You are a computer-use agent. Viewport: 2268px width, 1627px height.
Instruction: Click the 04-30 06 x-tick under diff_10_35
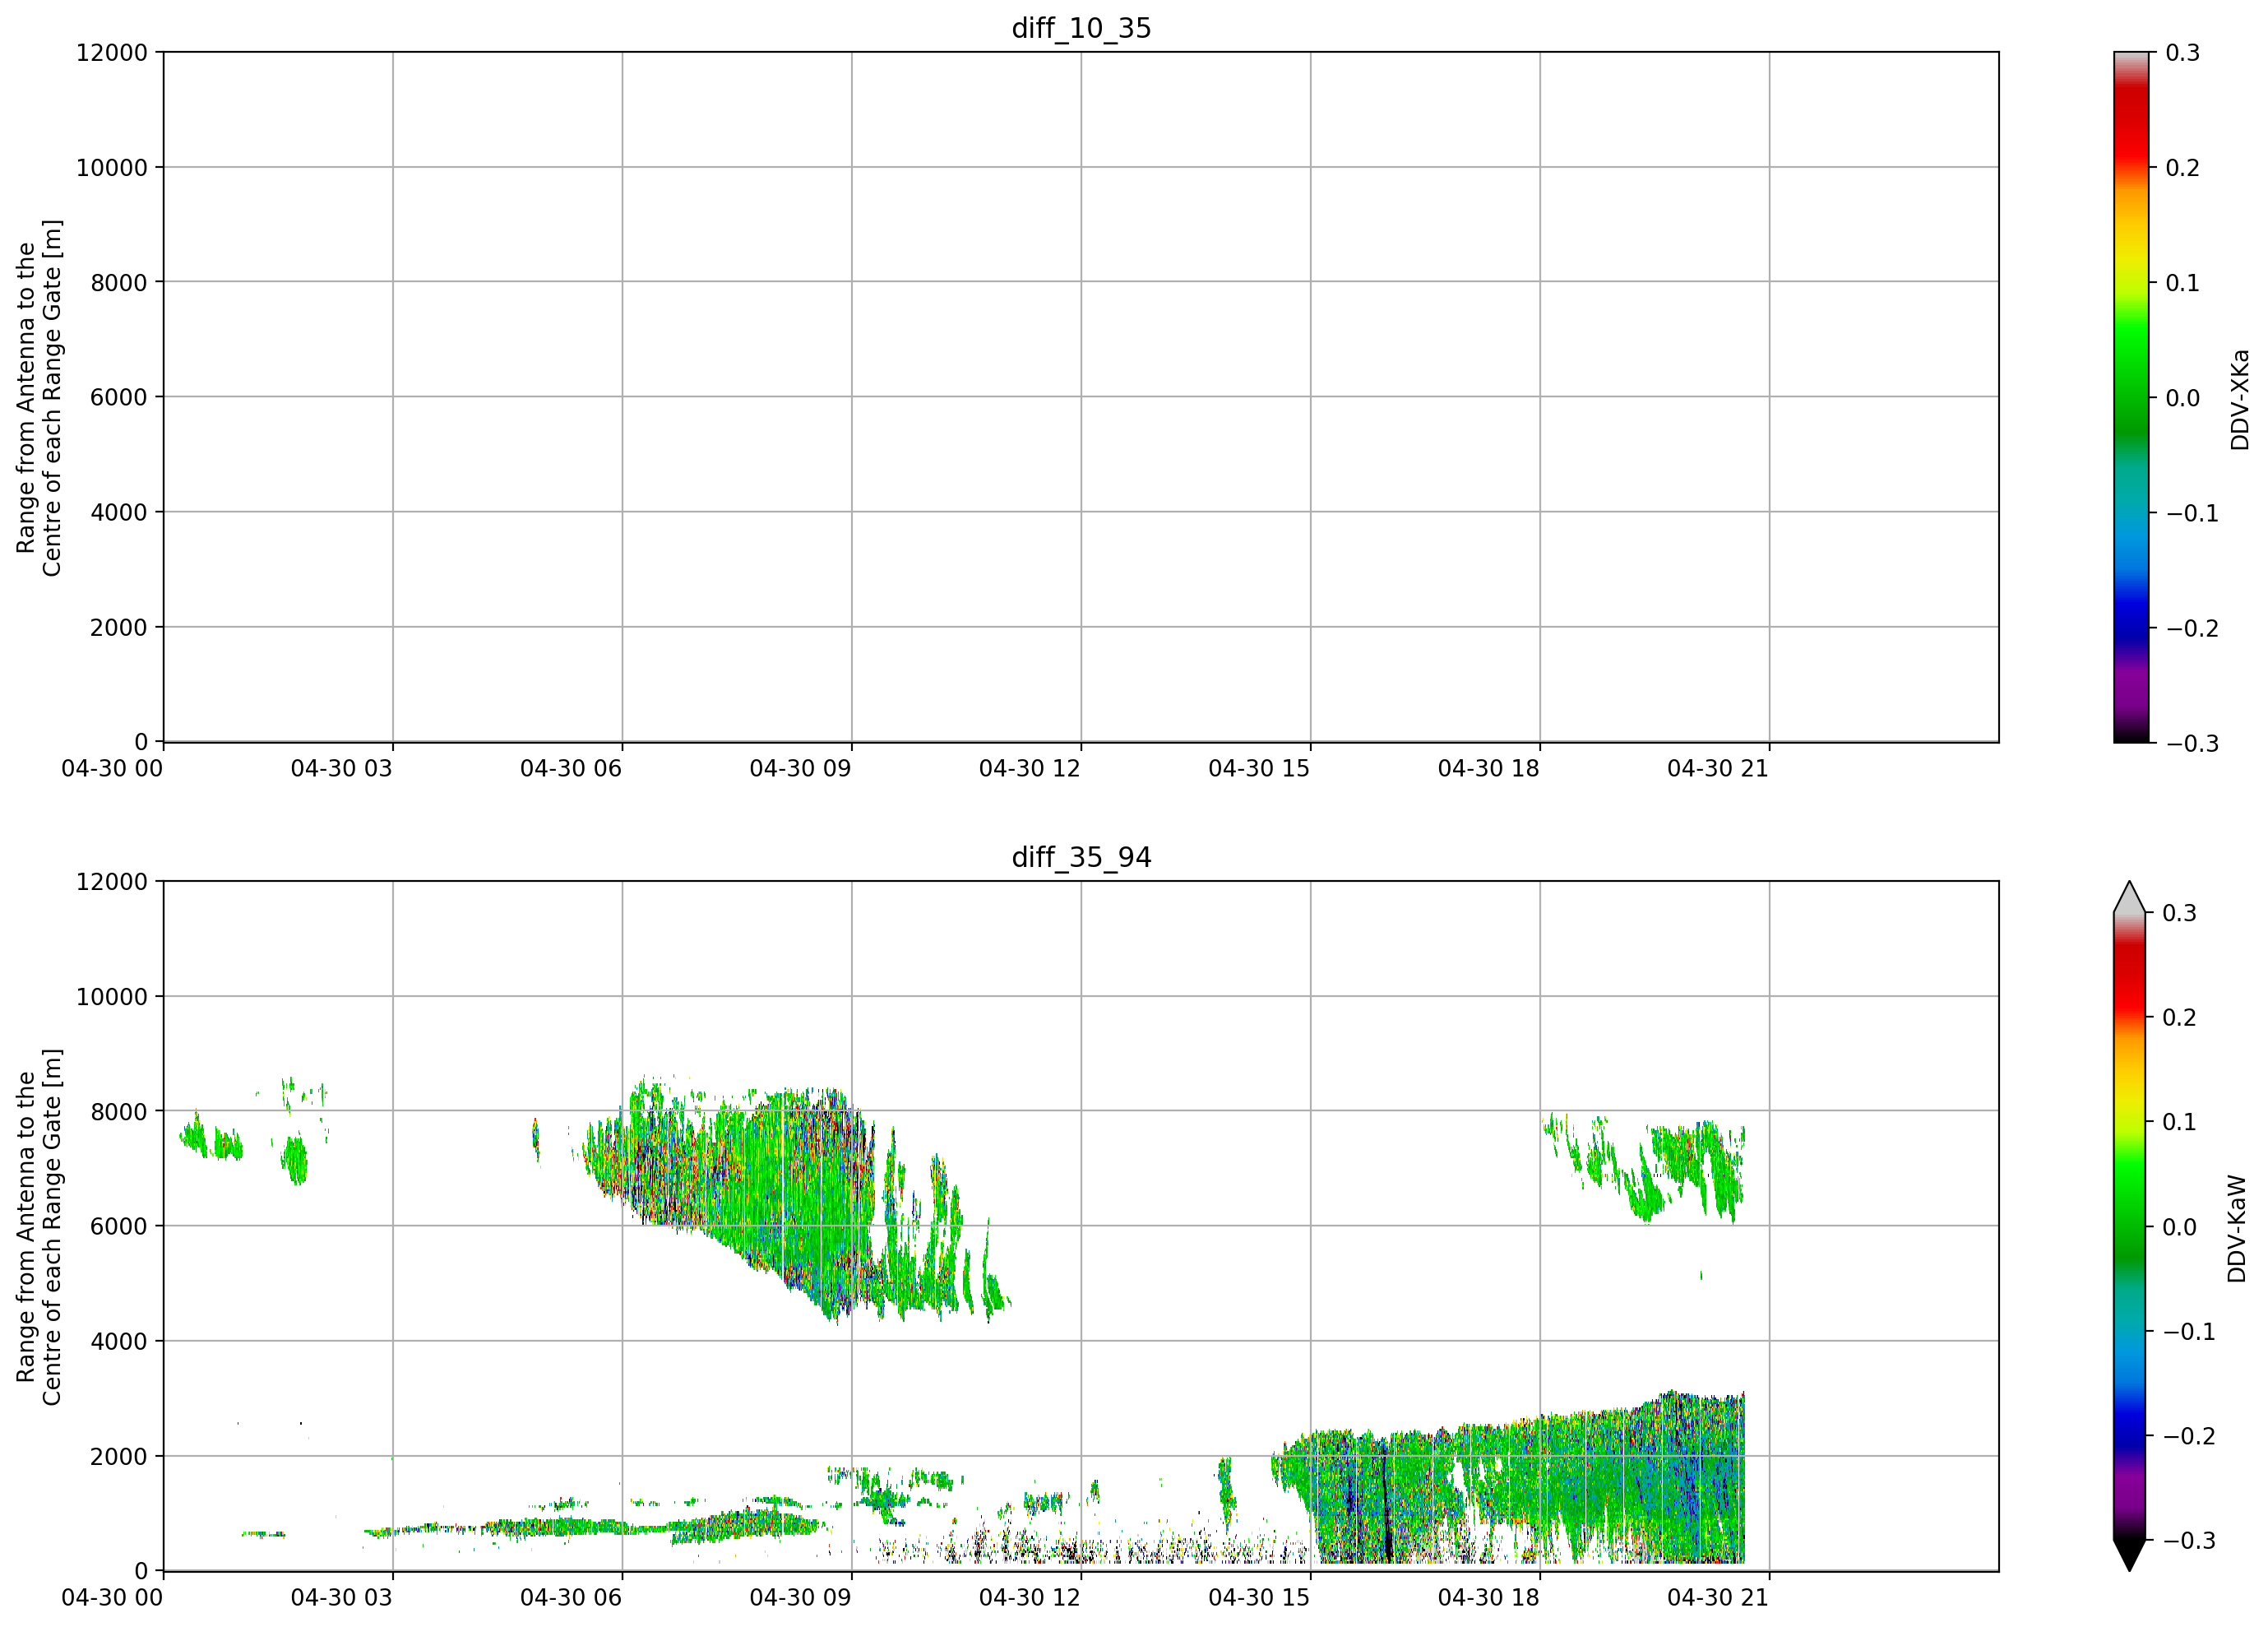point(571,768)
